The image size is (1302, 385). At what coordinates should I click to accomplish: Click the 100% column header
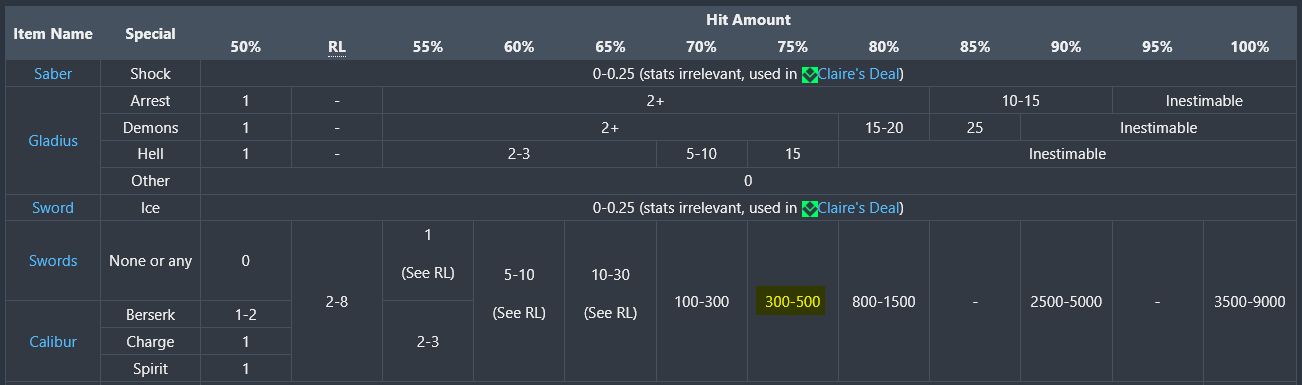pos(1250,47)
